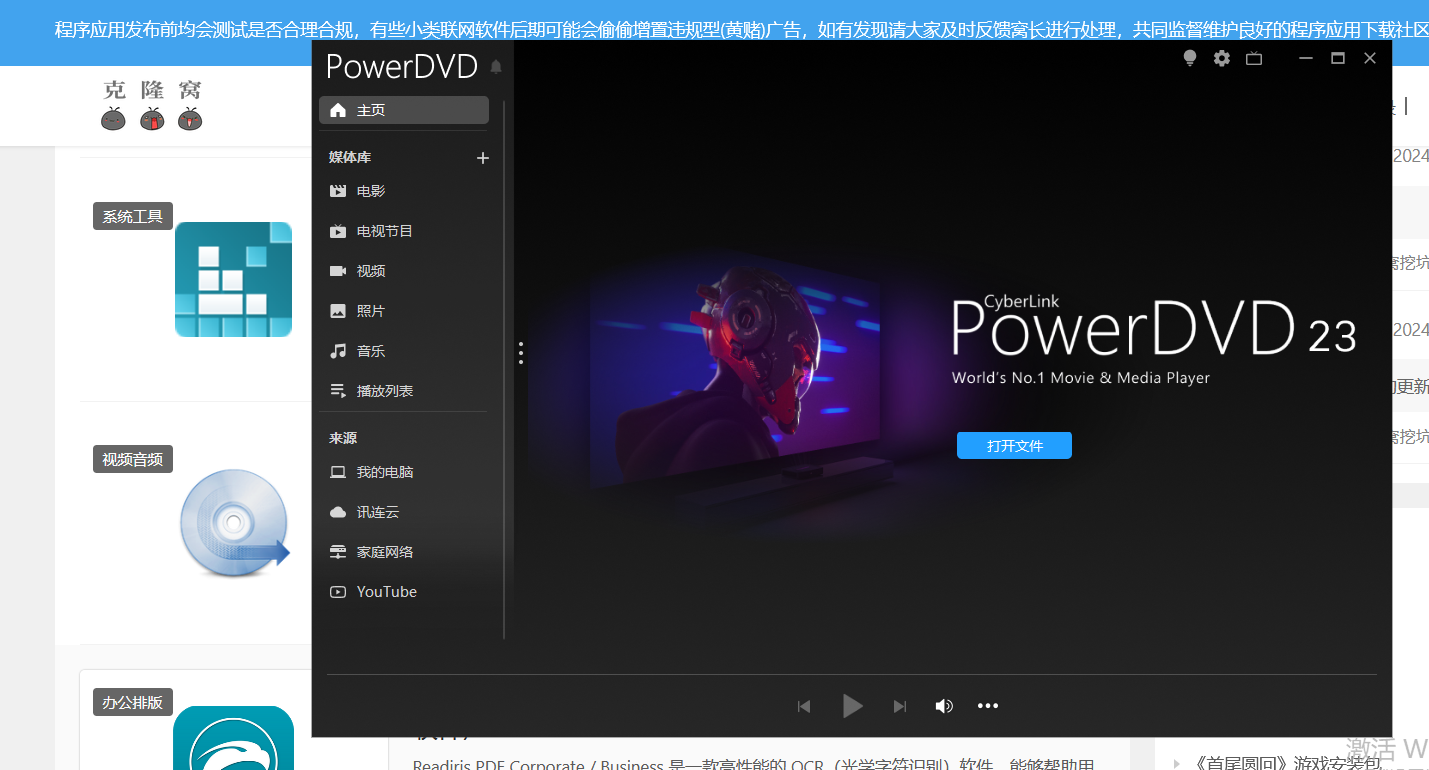This screenshot has width=1429, height=770.
Task: Add to media library with plus icon
Action: pos(483,158)
